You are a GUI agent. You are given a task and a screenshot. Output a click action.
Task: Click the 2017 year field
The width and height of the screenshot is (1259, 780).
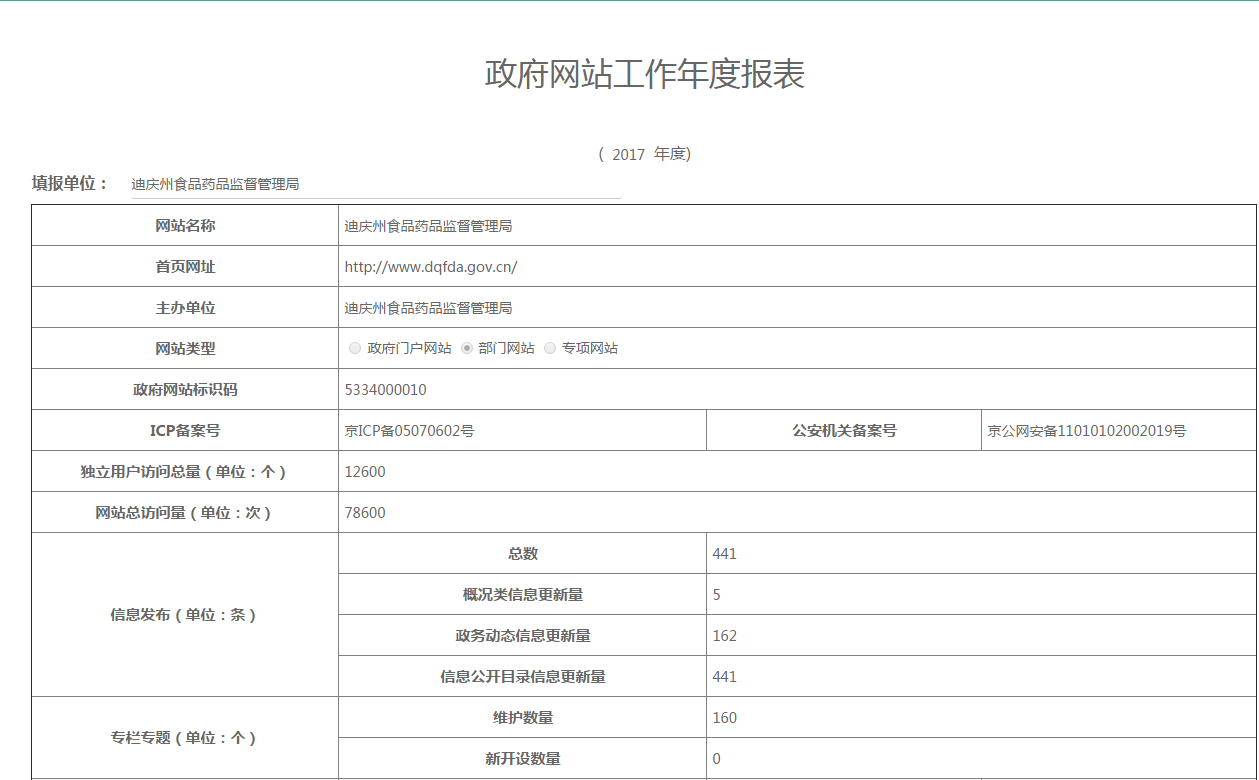(x=629, y=154)
